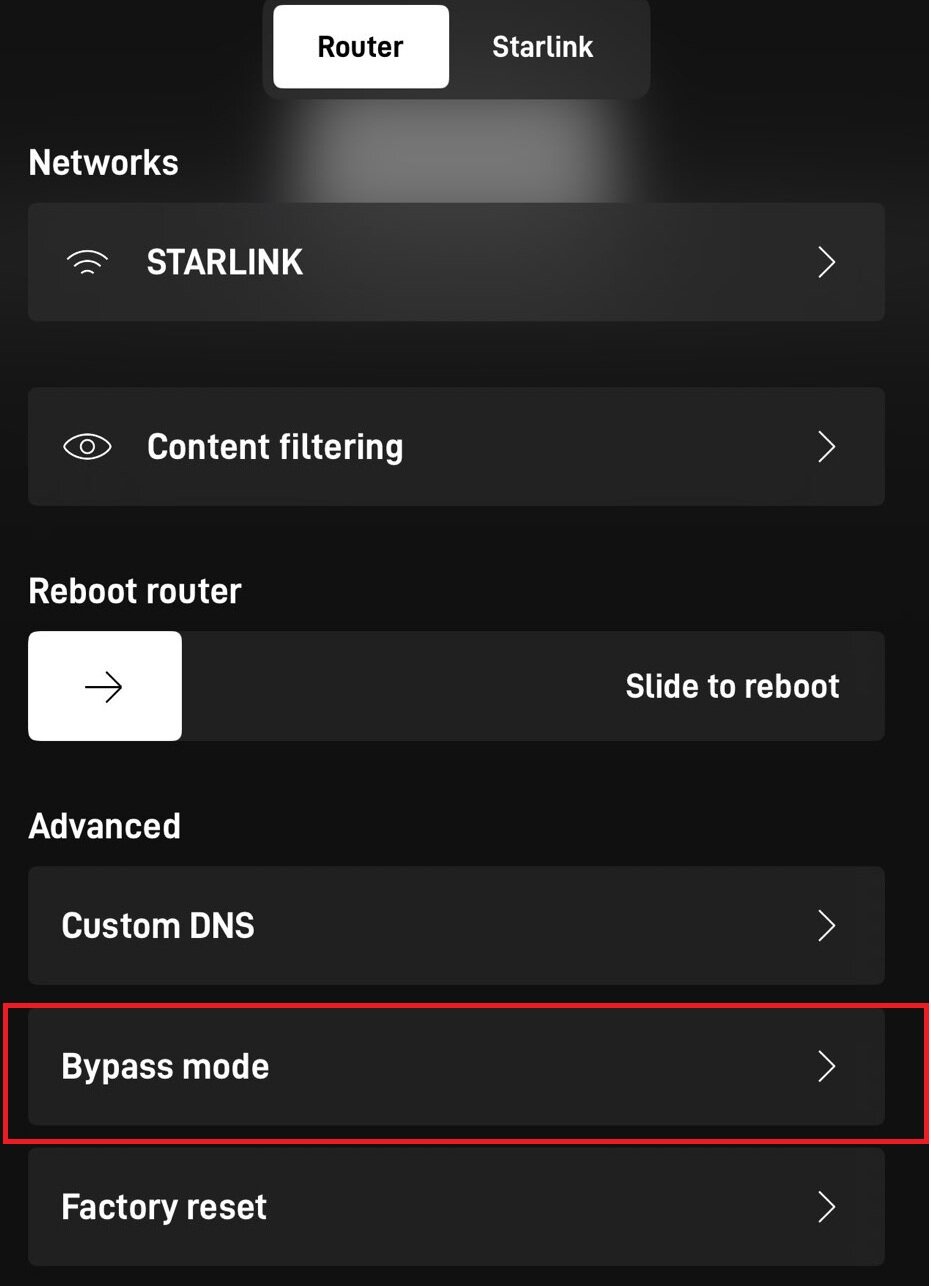The height and width of the screenshot is (1286, 931).
Task: Click the chevron on Factory reset row
Action: (826, 1207)
